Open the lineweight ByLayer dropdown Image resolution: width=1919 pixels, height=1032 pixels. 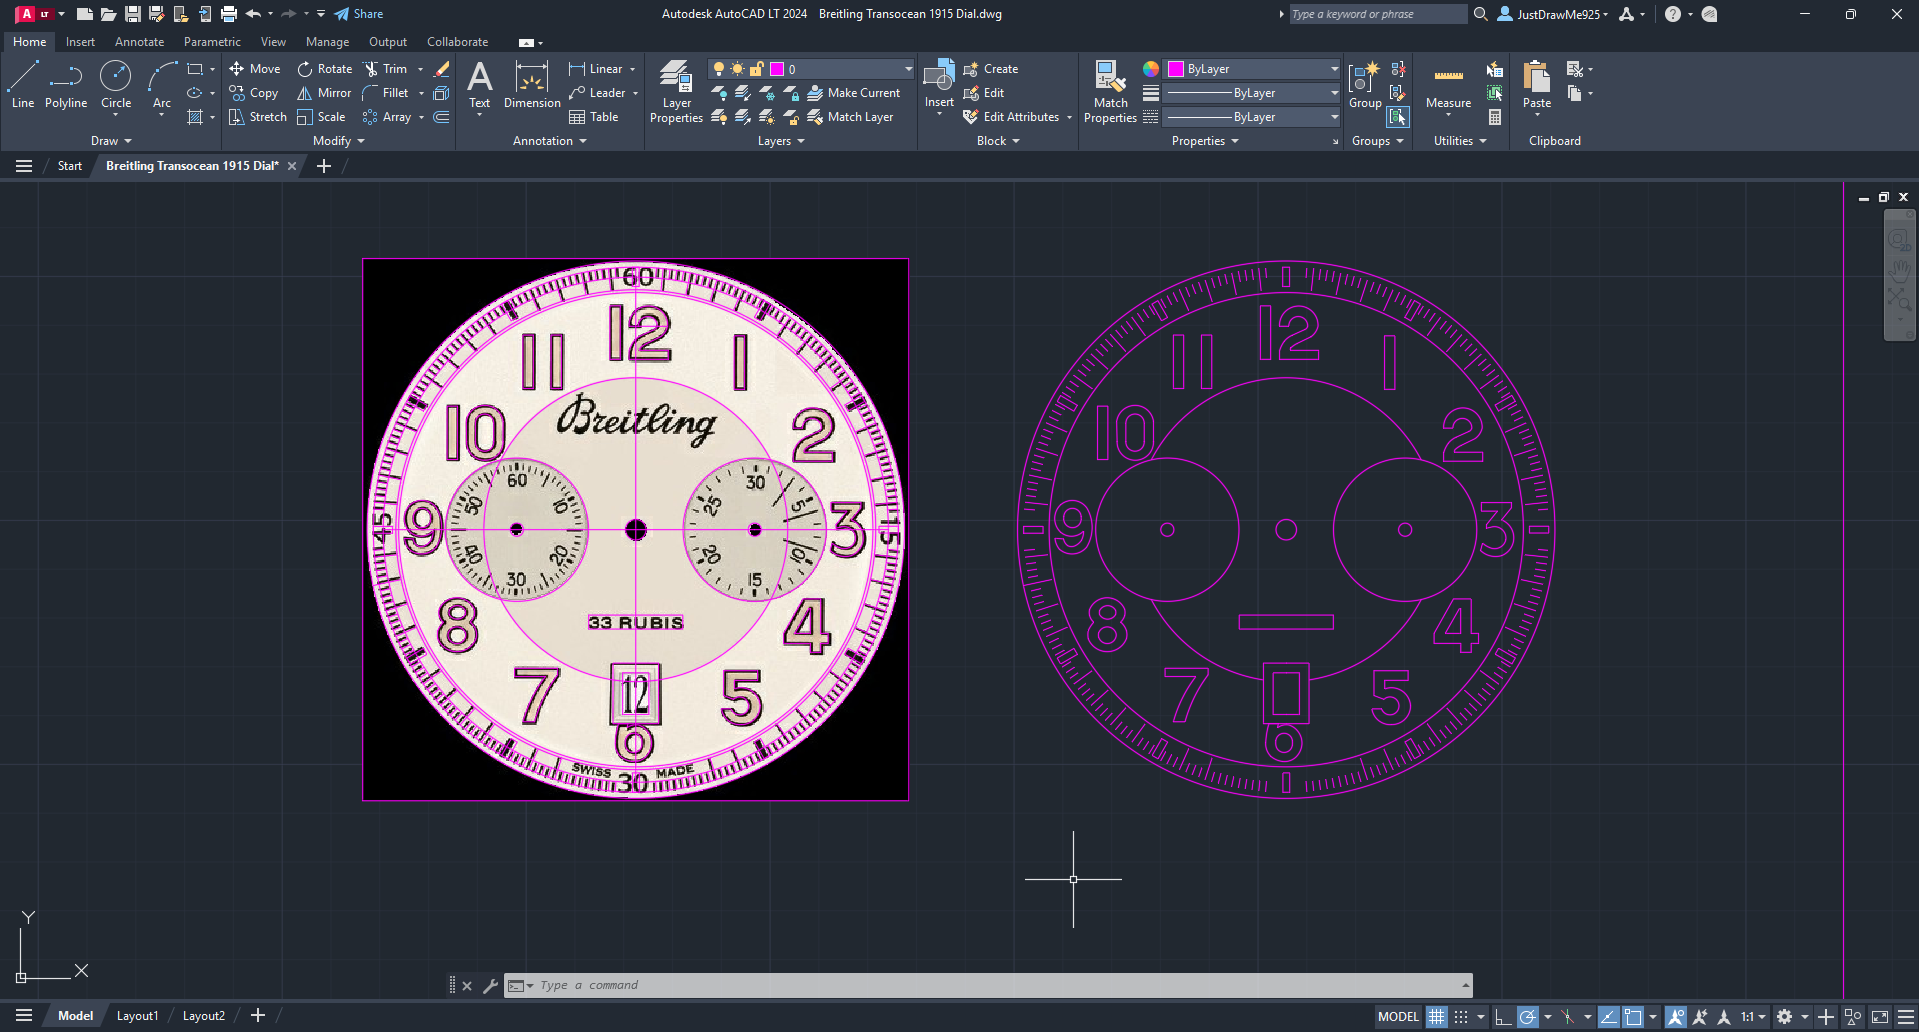1253,93
